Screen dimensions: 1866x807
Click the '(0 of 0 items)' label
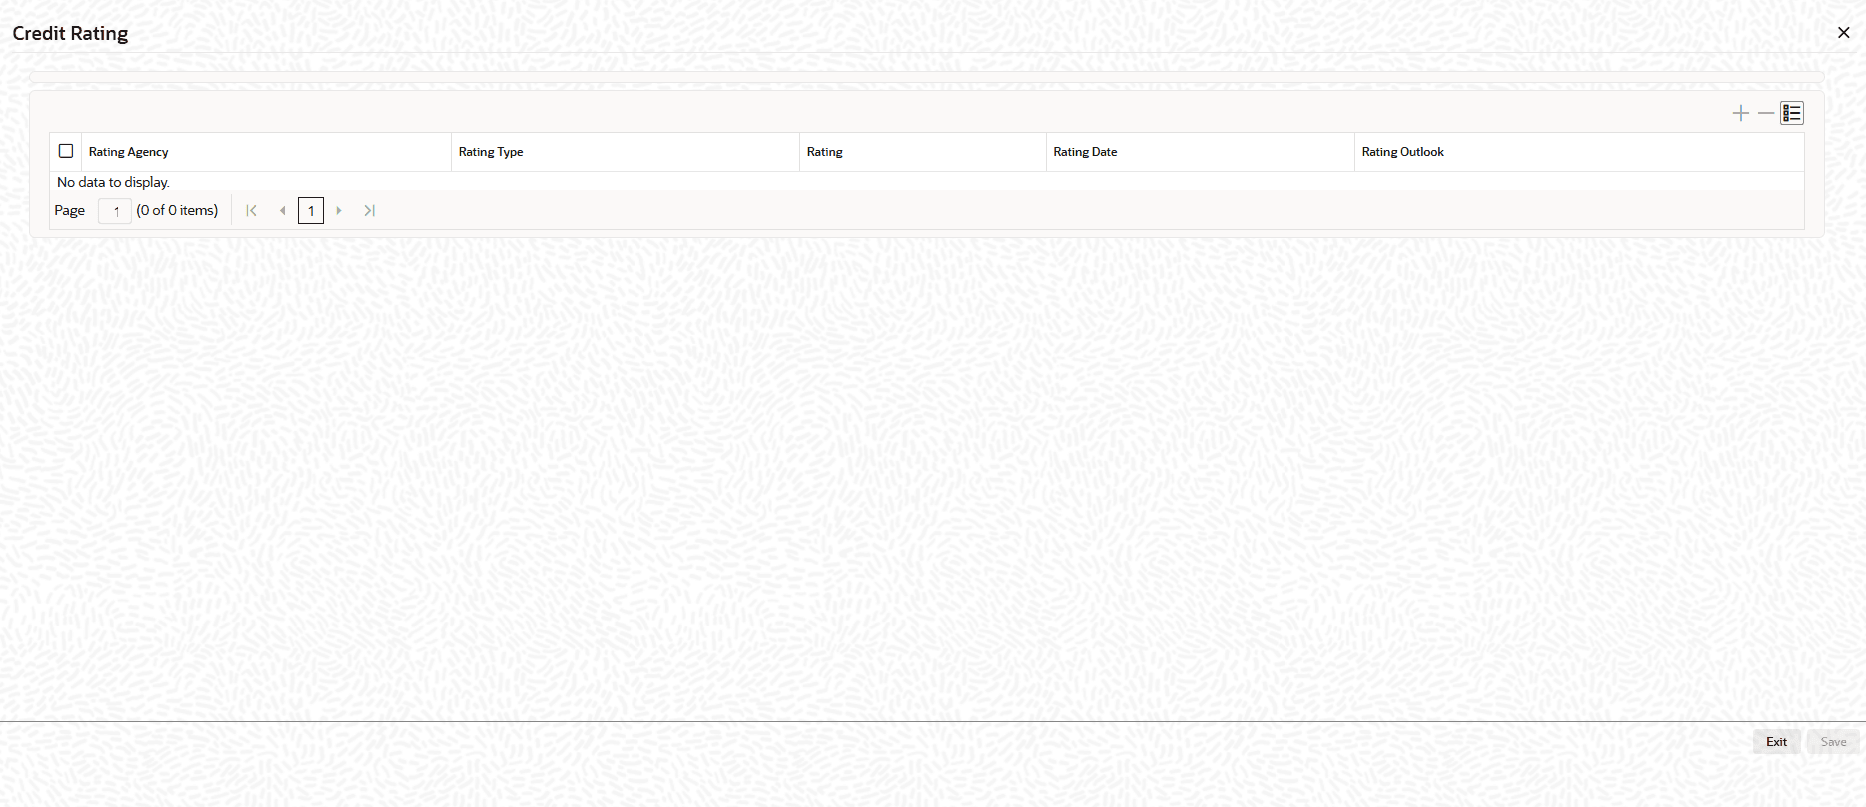177,211
